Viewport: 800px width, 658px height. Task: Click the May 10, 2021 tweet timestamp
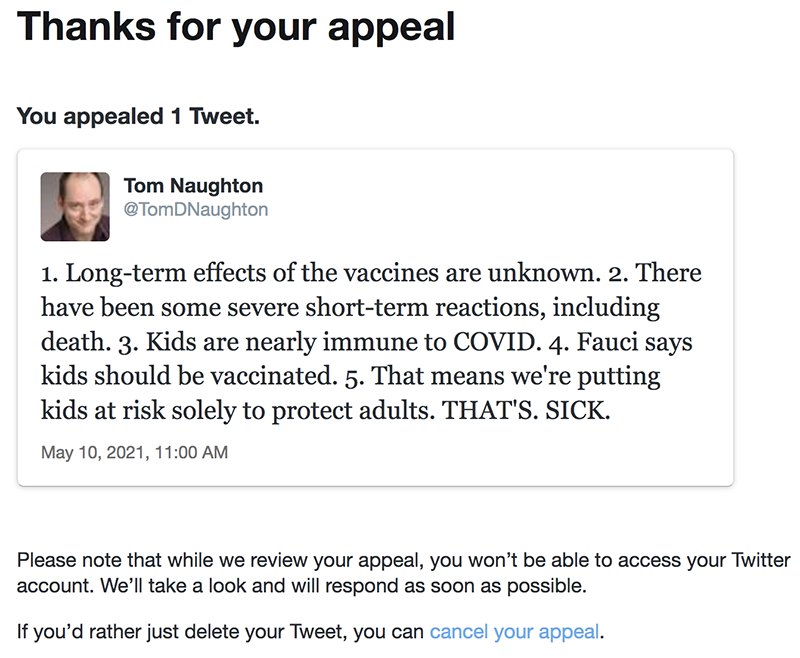[x=135, y=452]
